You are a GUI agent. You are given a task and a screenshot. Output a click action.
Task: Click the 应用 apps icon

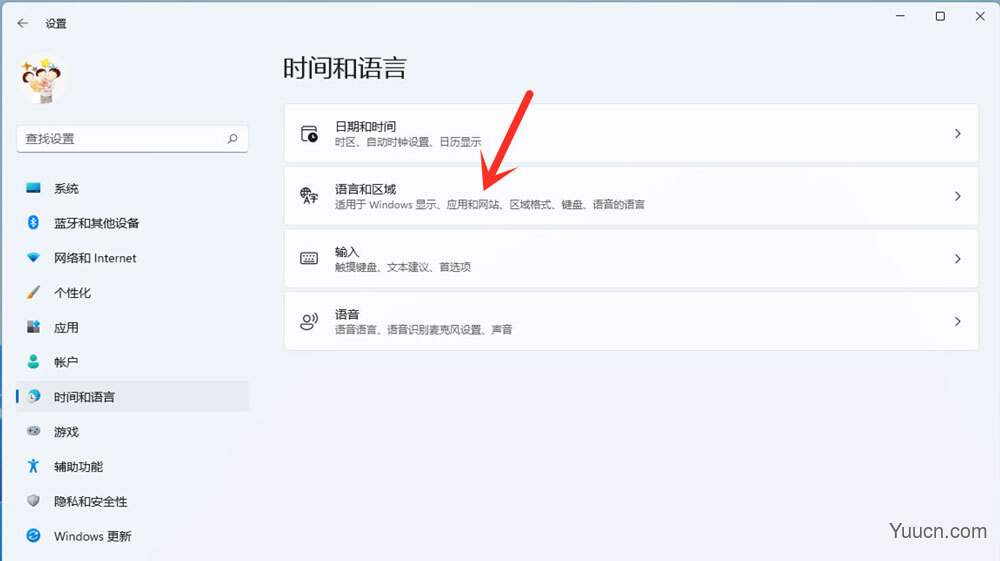33,327
